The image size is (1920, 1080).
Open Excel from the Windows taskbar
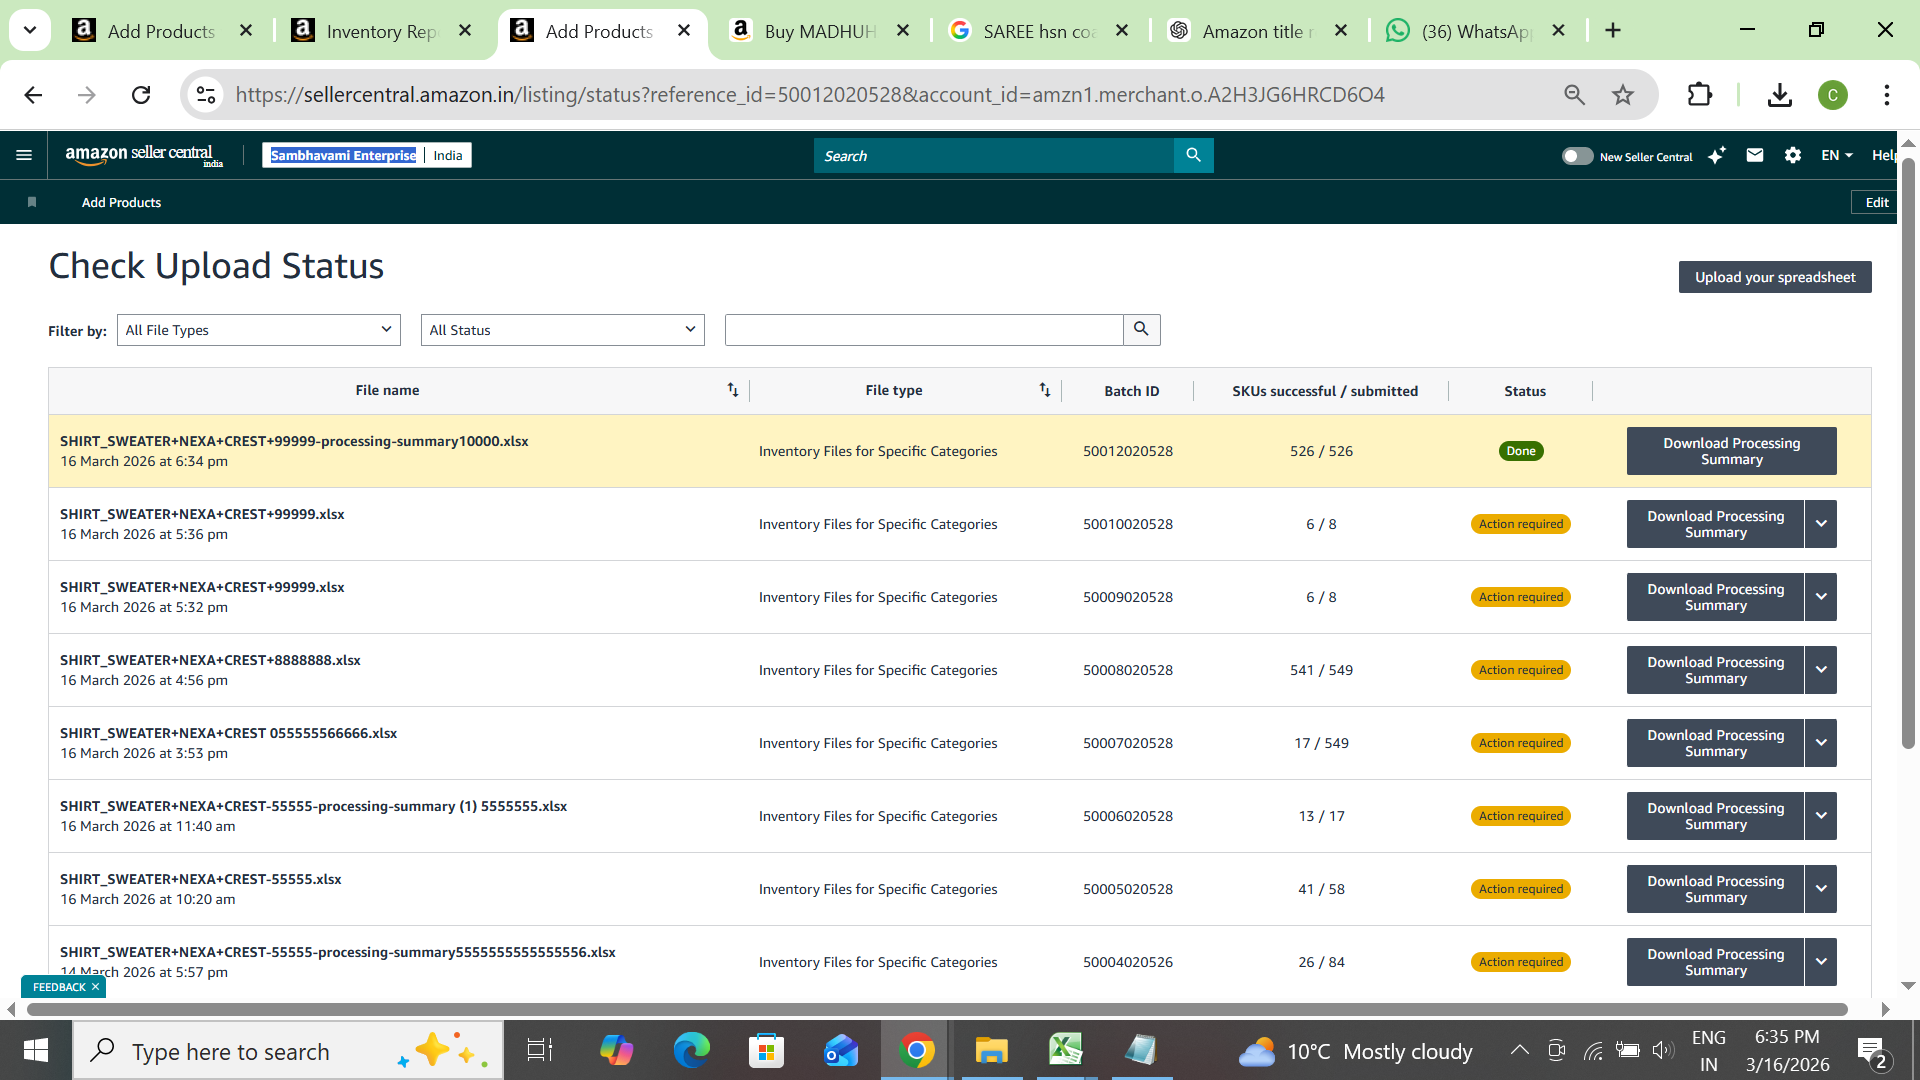[1065, 1050]
